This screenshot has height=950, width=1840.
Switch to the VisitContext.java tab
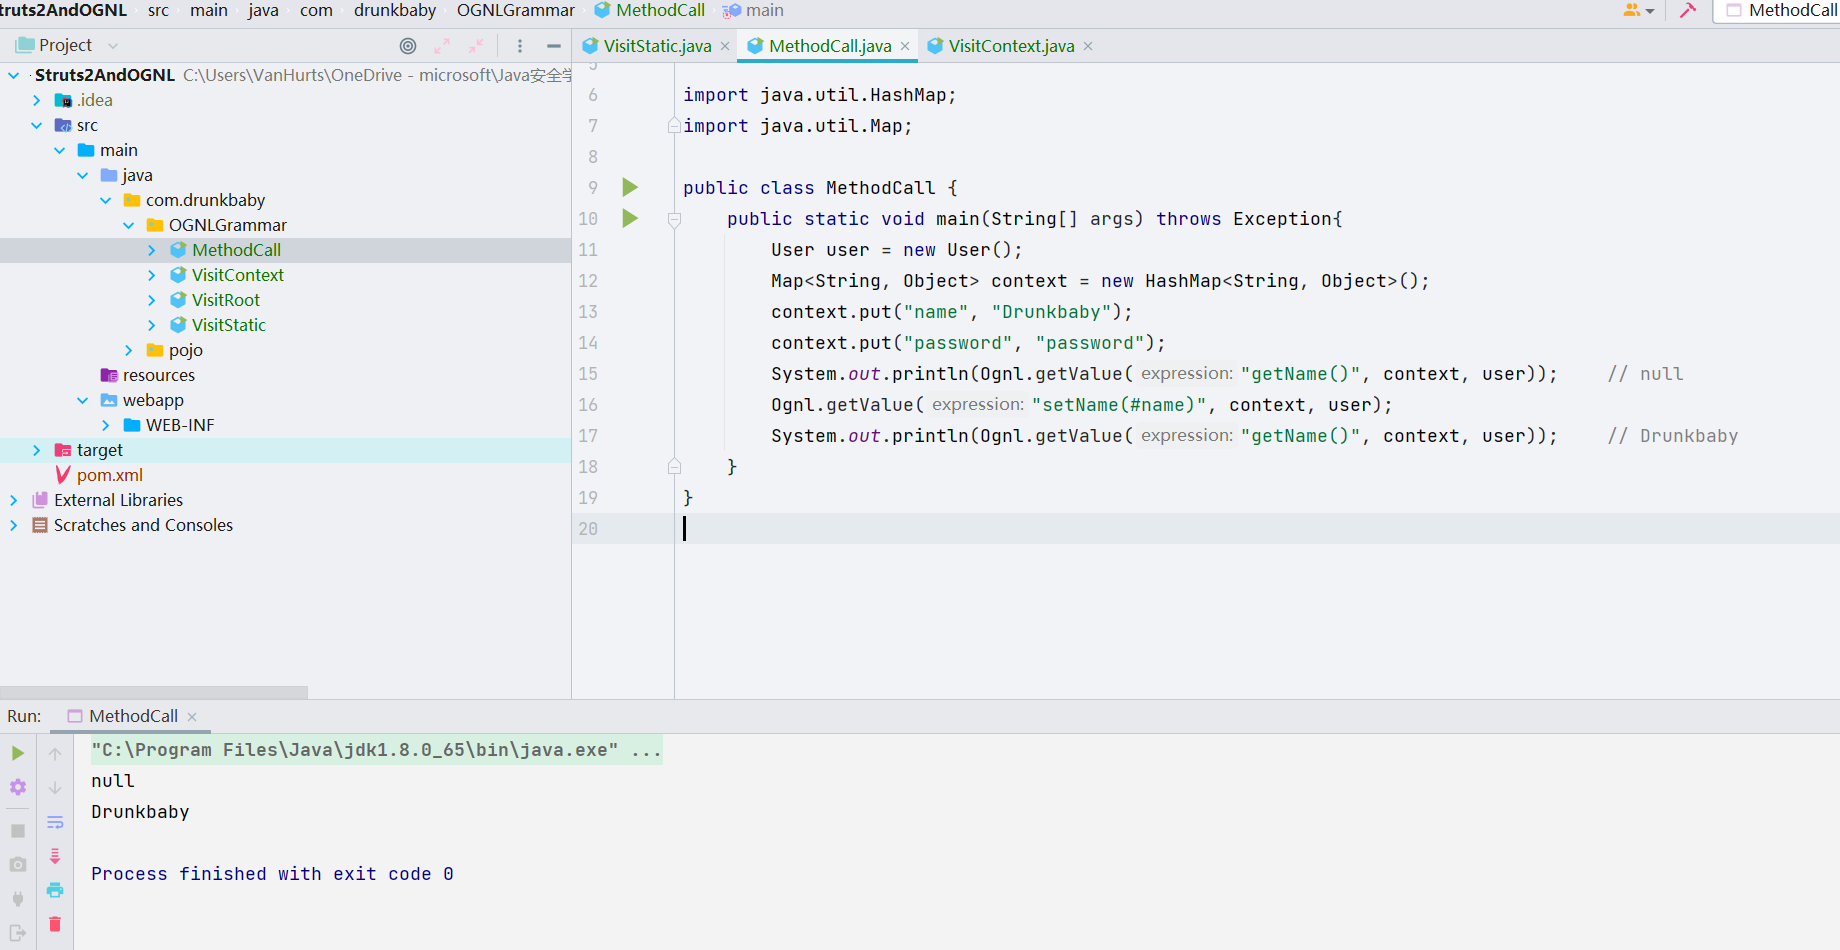tap(1010, 46)
